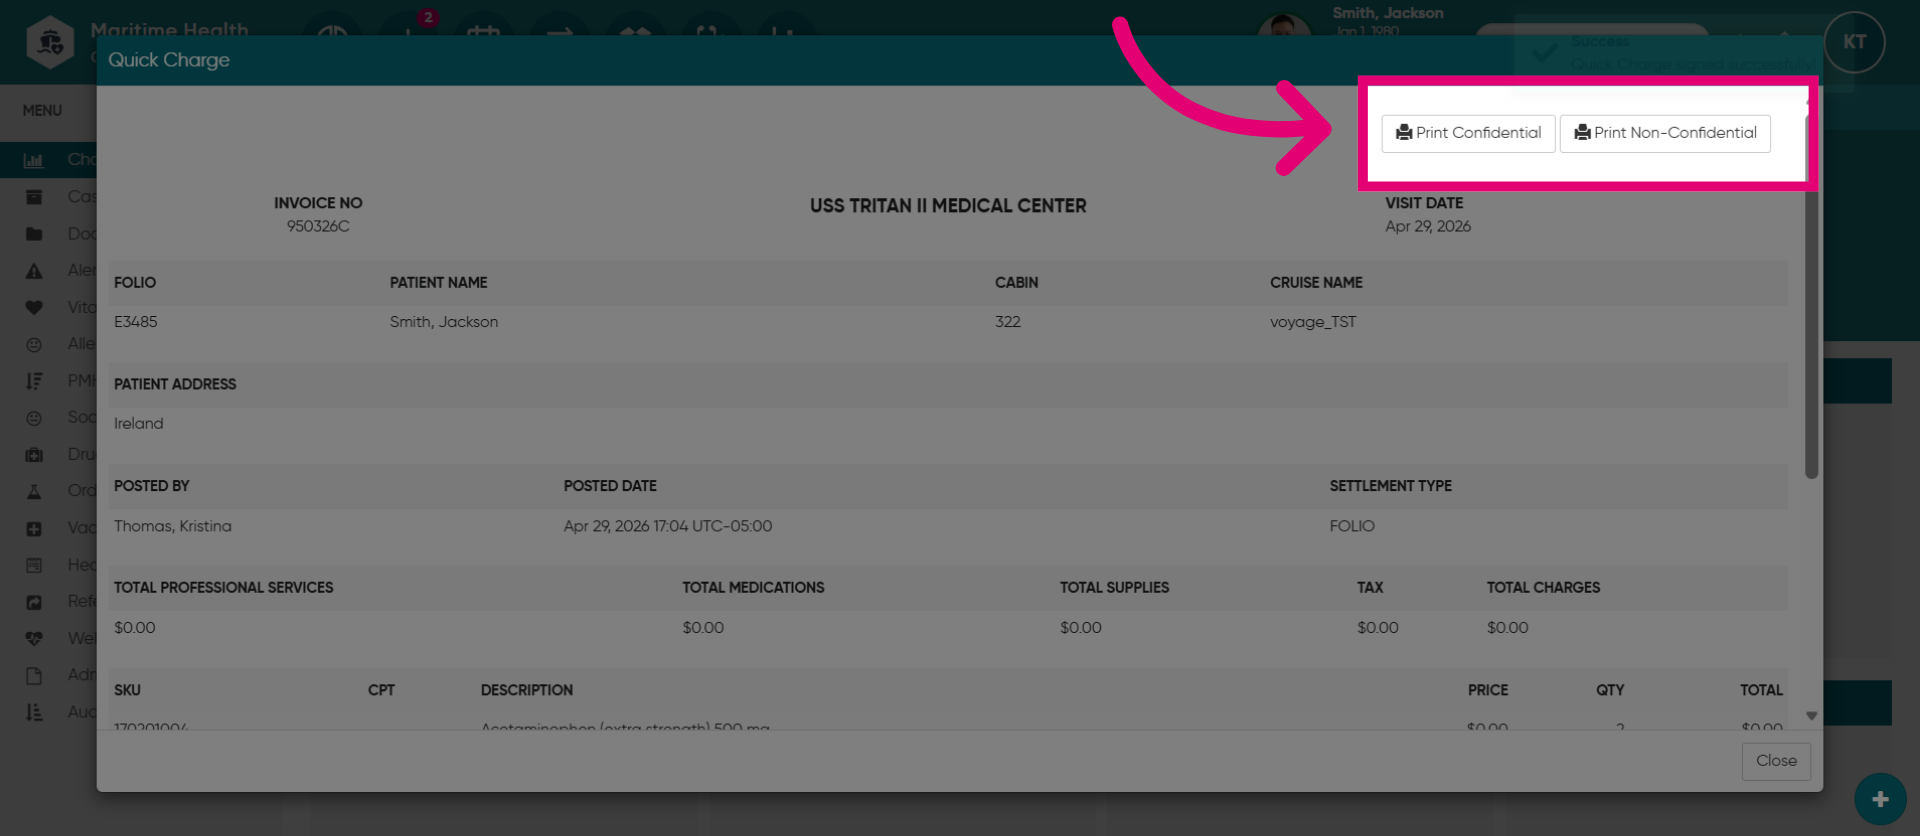Open the flask Orders icon in sidebar
This screenshot has height=836, width=1920.
(34, 491)
